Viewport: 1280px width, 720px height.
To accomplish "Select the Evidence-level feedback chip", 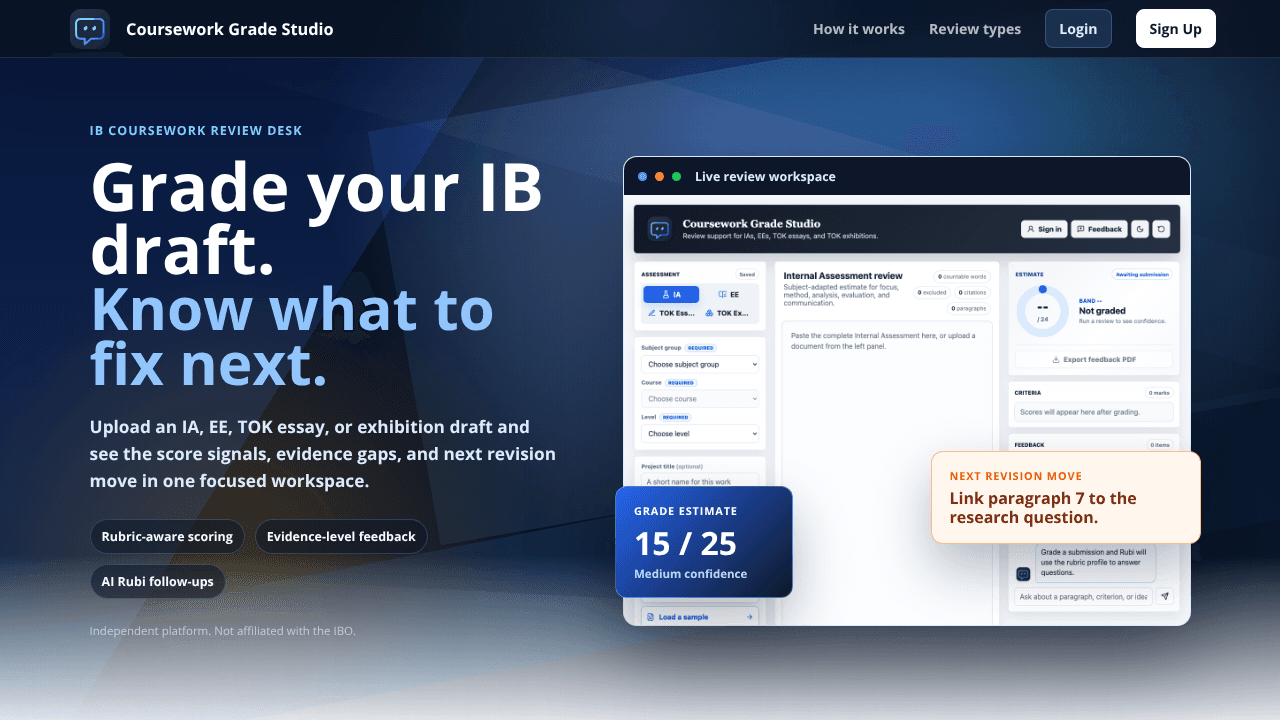I will pos(341,537).
